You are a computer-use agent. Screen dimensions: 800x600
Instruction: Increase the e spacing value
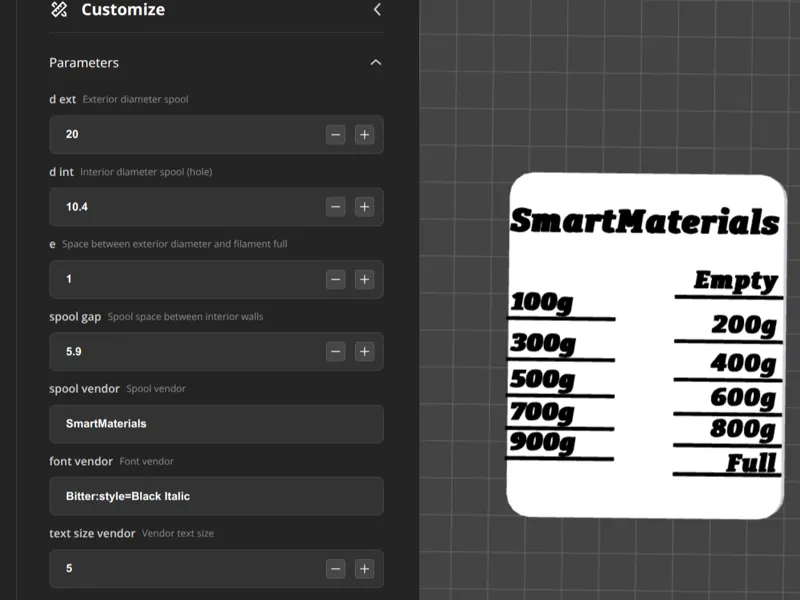tap(364, 279)
